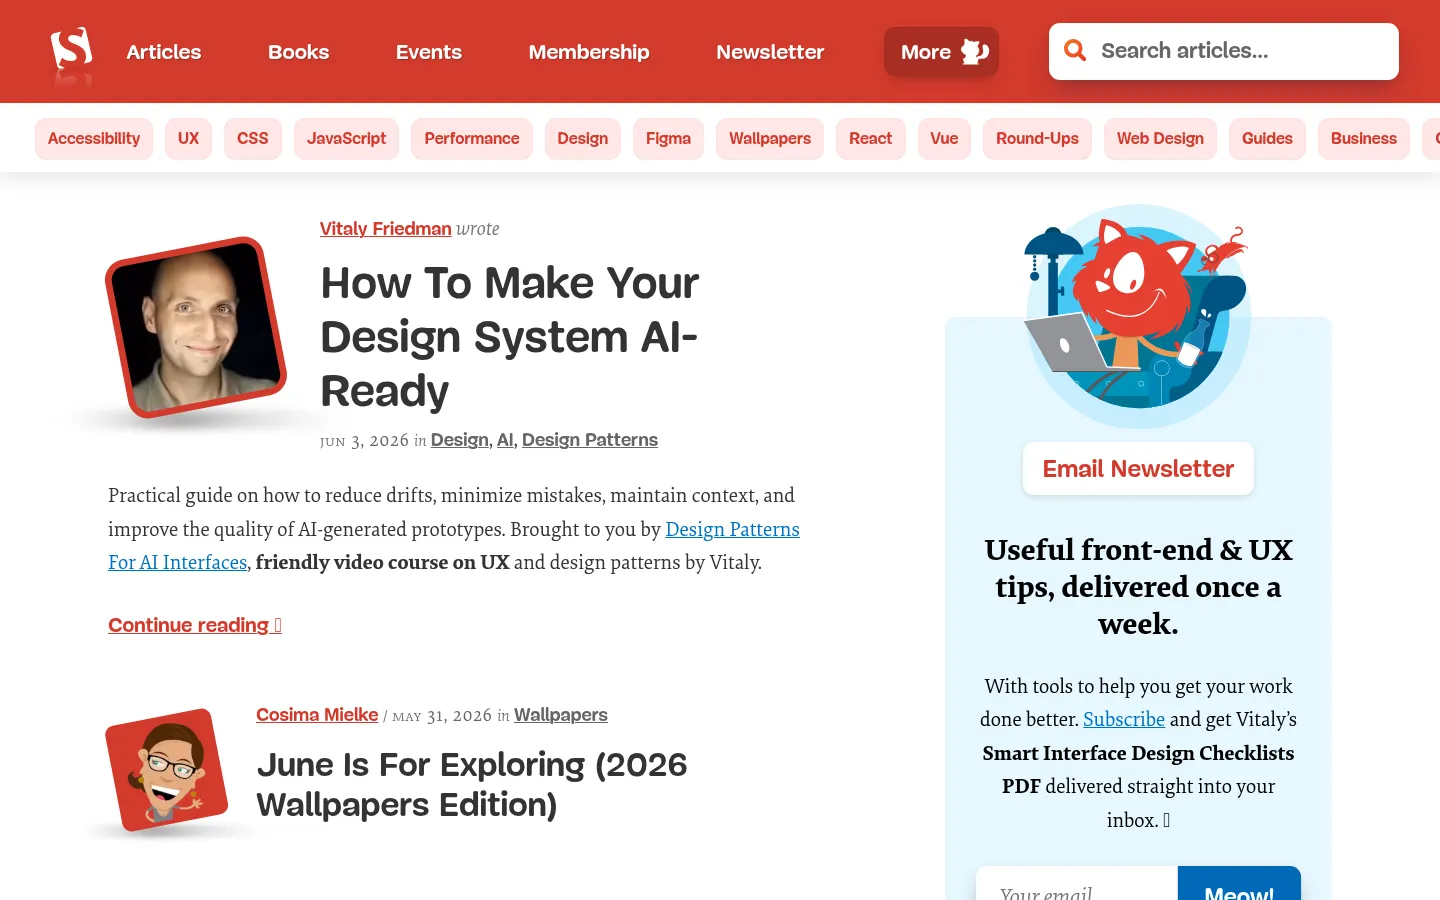This screenshot has height=900, width=1440.
Task: Open the Events navigation item
Action: click(x=429, y=52)
